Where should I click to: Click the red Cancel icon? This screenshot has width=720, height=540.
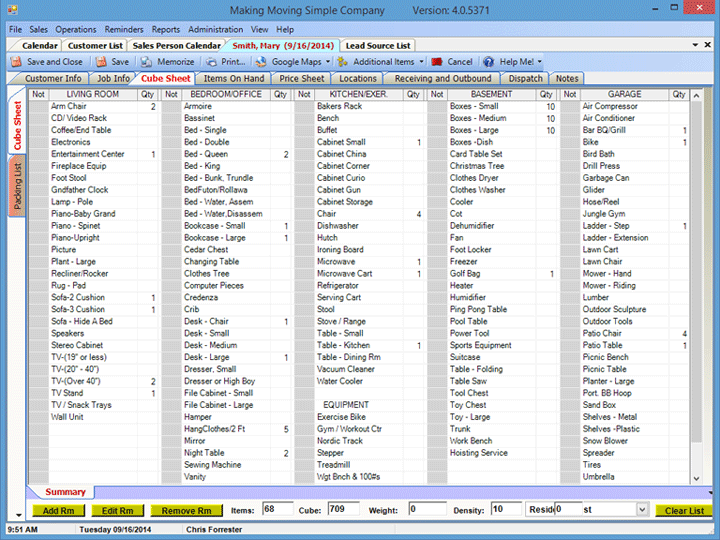[437, 62]
